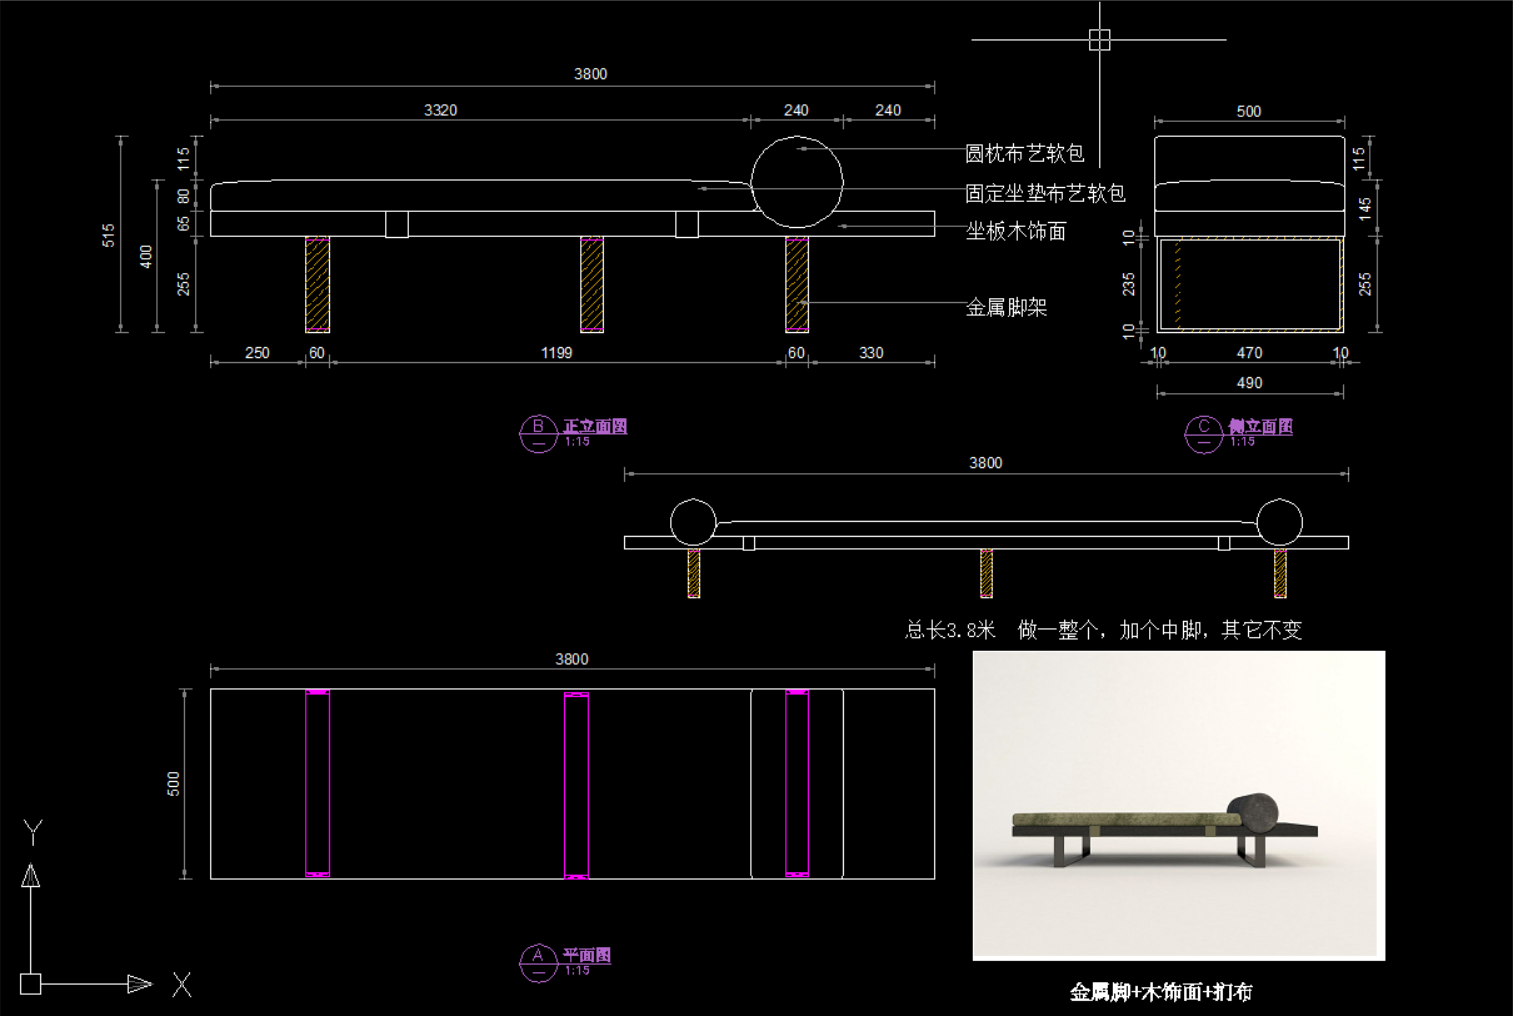Select the 3320 dimension text
Image resolution: width=1513 pixels, height=1016 pixels.
coord(440,110)
